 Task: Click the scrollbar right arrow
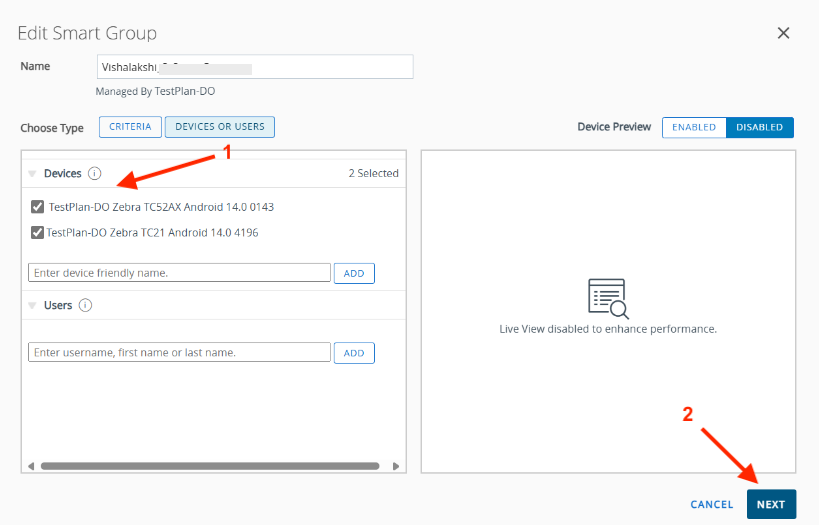pos(396,466)
